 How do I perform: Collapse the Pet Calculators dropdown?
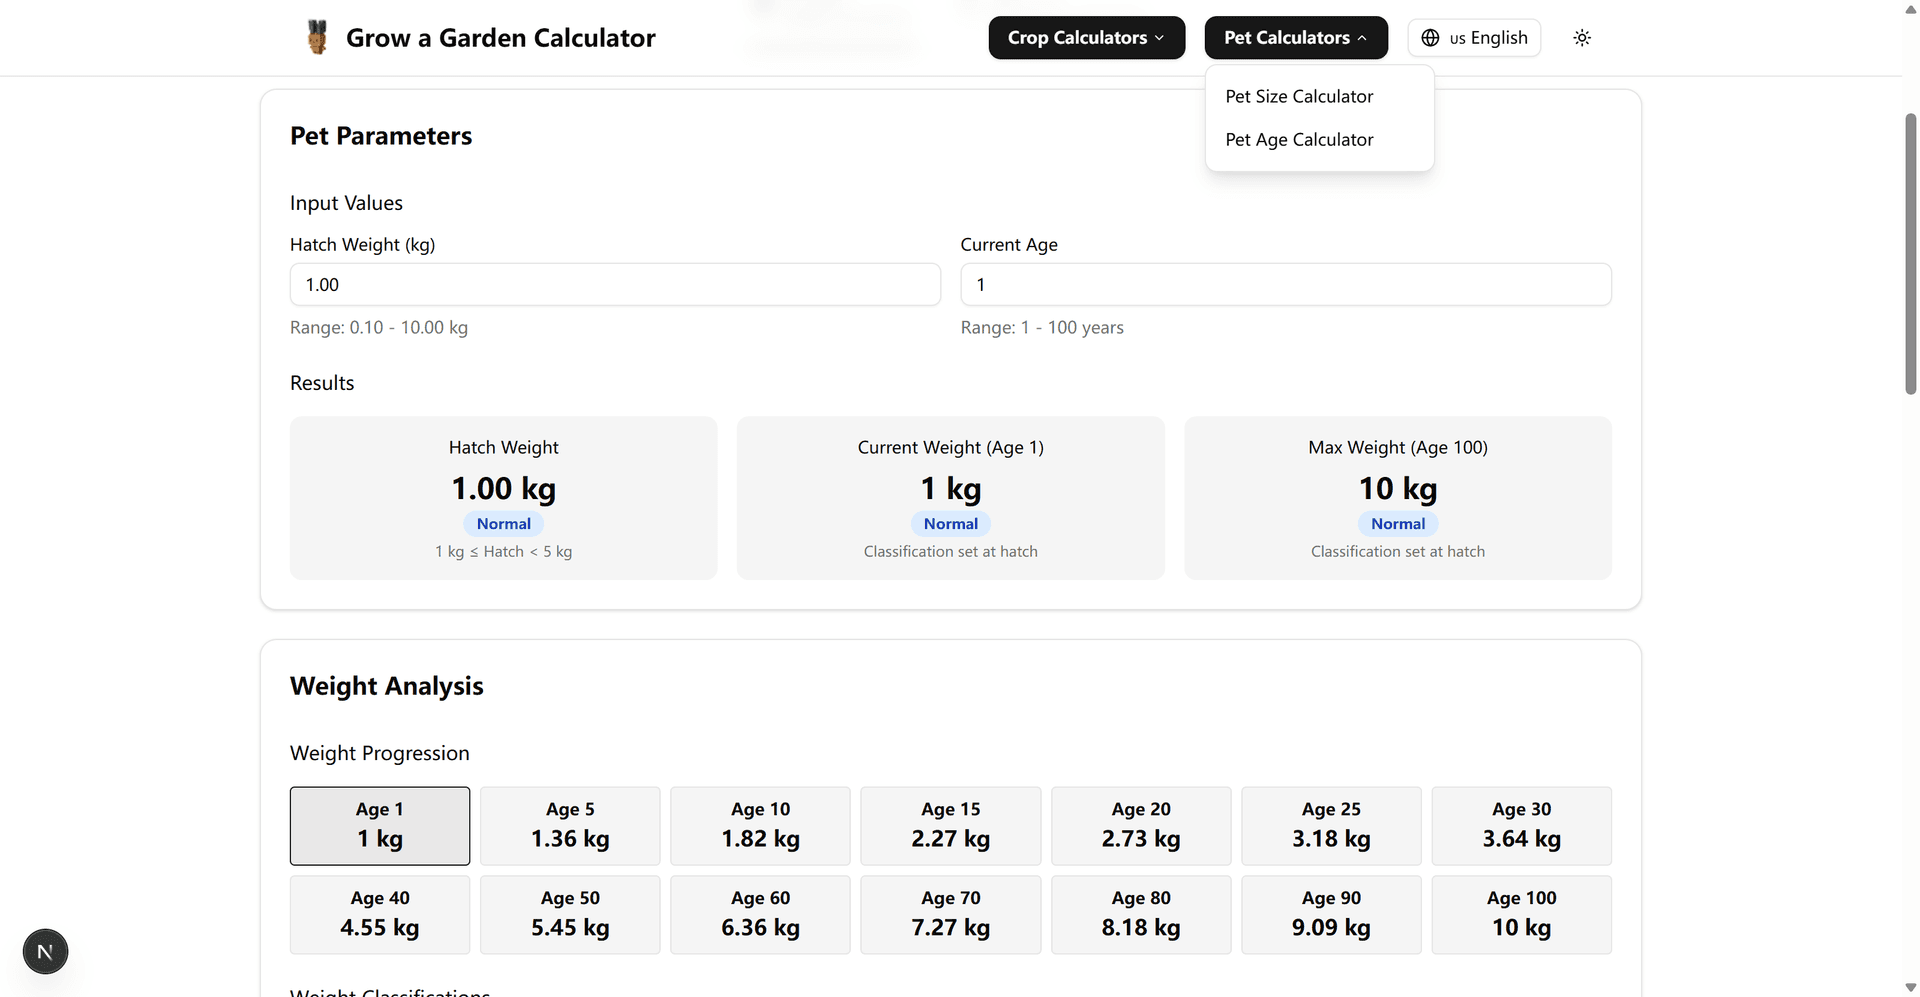coord(1295,37)
